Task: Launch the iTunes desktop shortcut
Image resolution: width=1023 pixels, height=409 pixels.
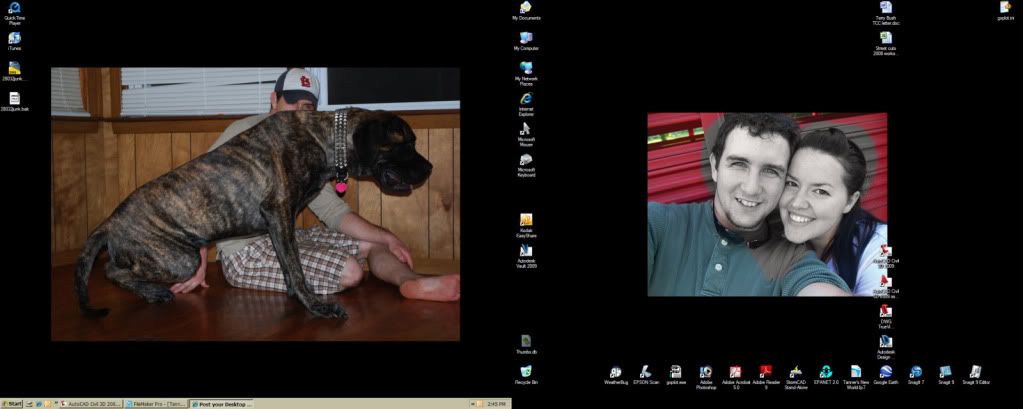Action: point(14,40)
